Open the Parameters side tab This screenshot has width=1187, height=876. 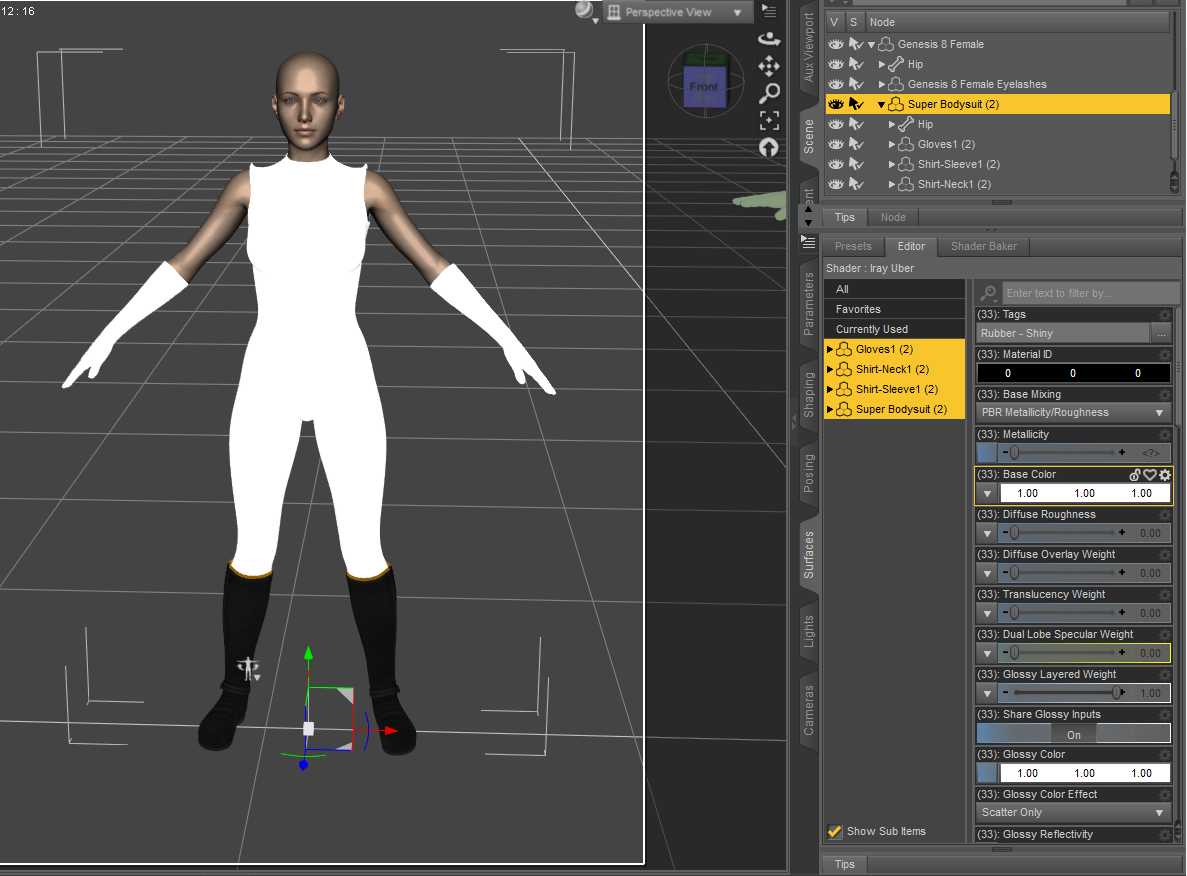(x=808, y=303)
